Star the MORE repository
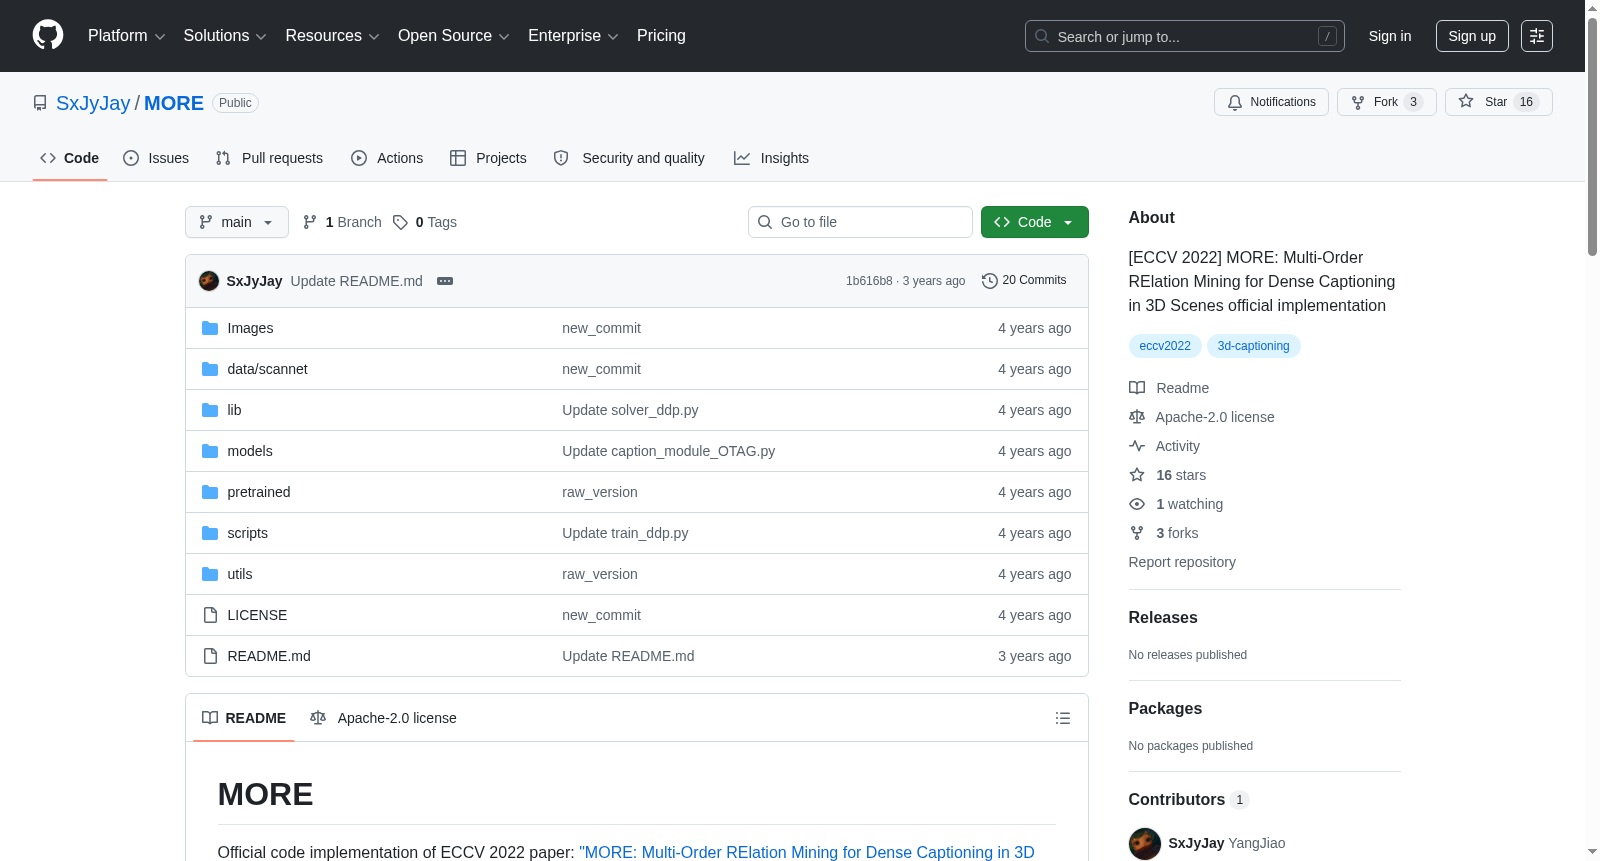 [1498, 102]
